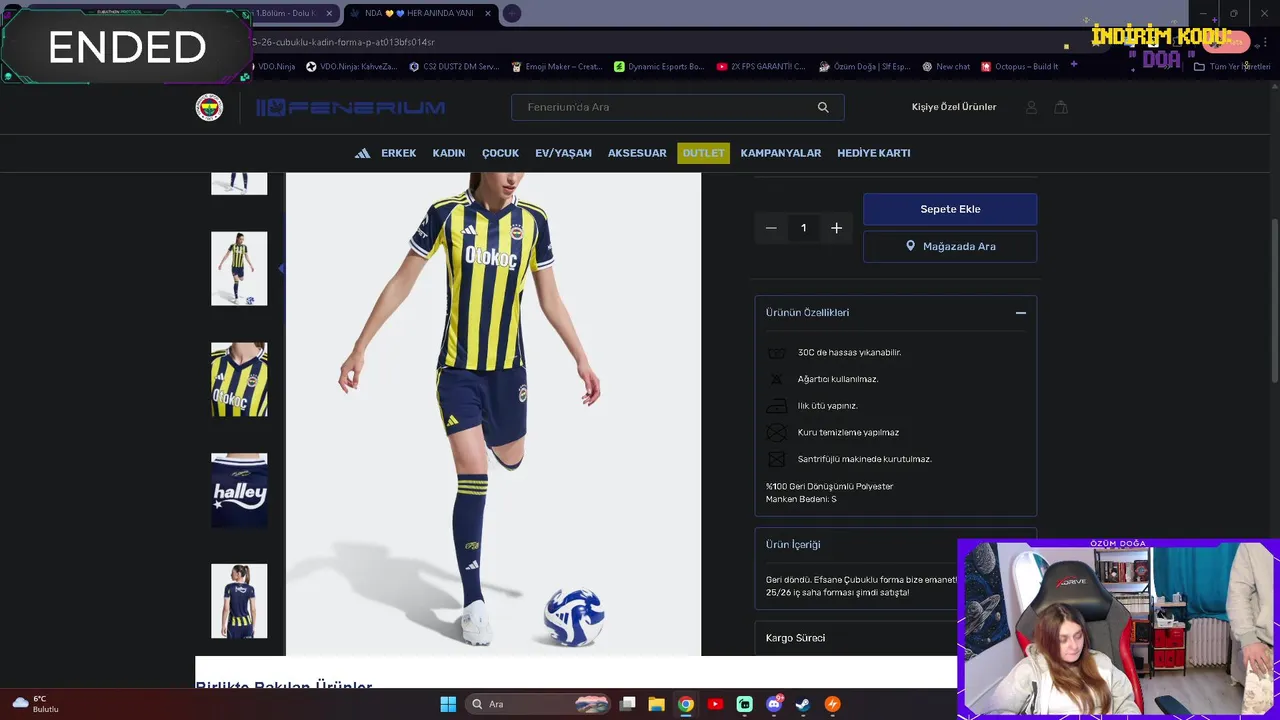Expand the Kargo Süreci section
Screen dimensions: 1280x720
pos(856,638)
